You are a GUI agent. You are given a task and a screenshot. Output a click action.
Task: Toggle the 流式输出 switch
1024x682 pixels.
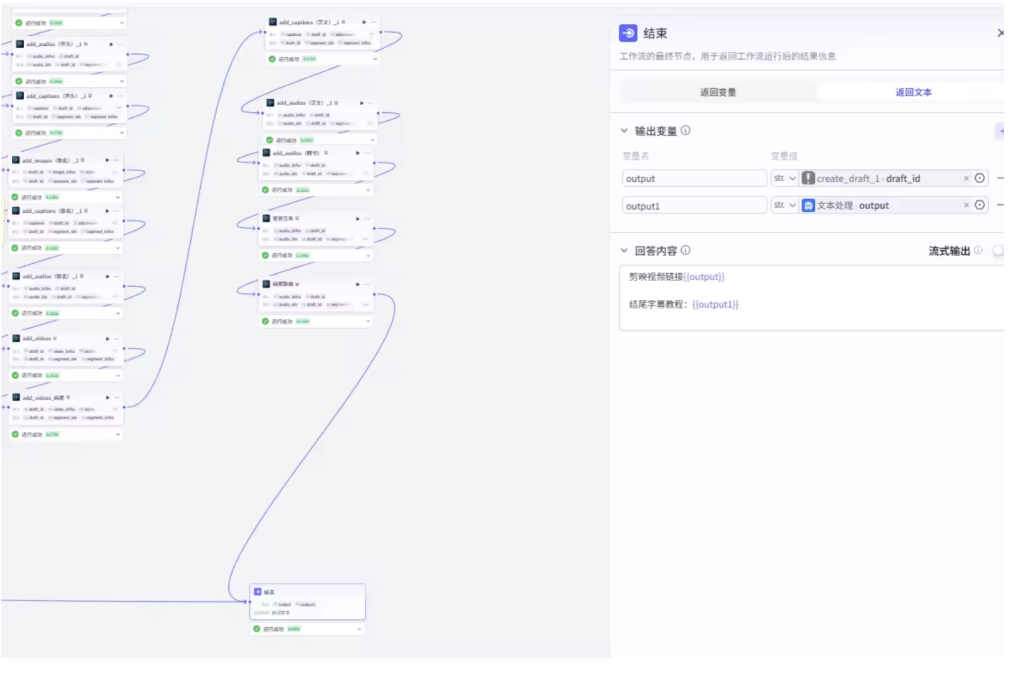pyautogui.click(x=997, y=251)
